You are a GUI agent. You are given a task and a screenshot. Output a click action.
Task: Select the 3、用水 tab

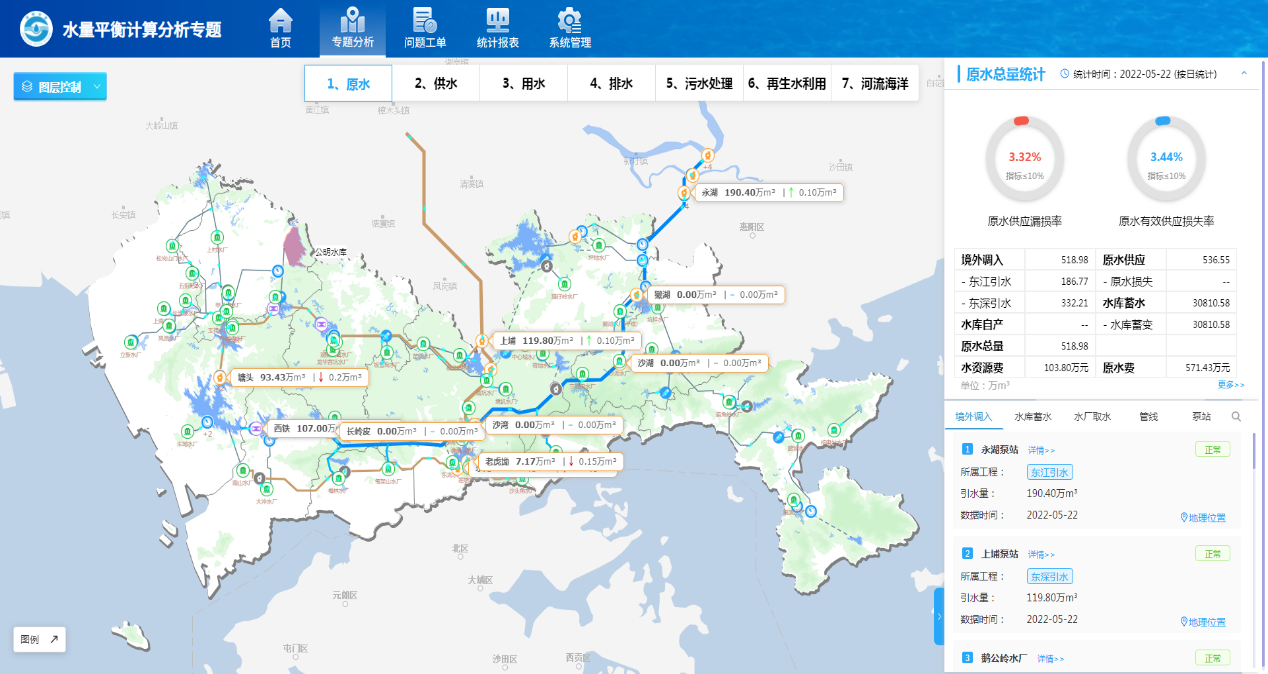pyautogui.click(x=524, y=84)
